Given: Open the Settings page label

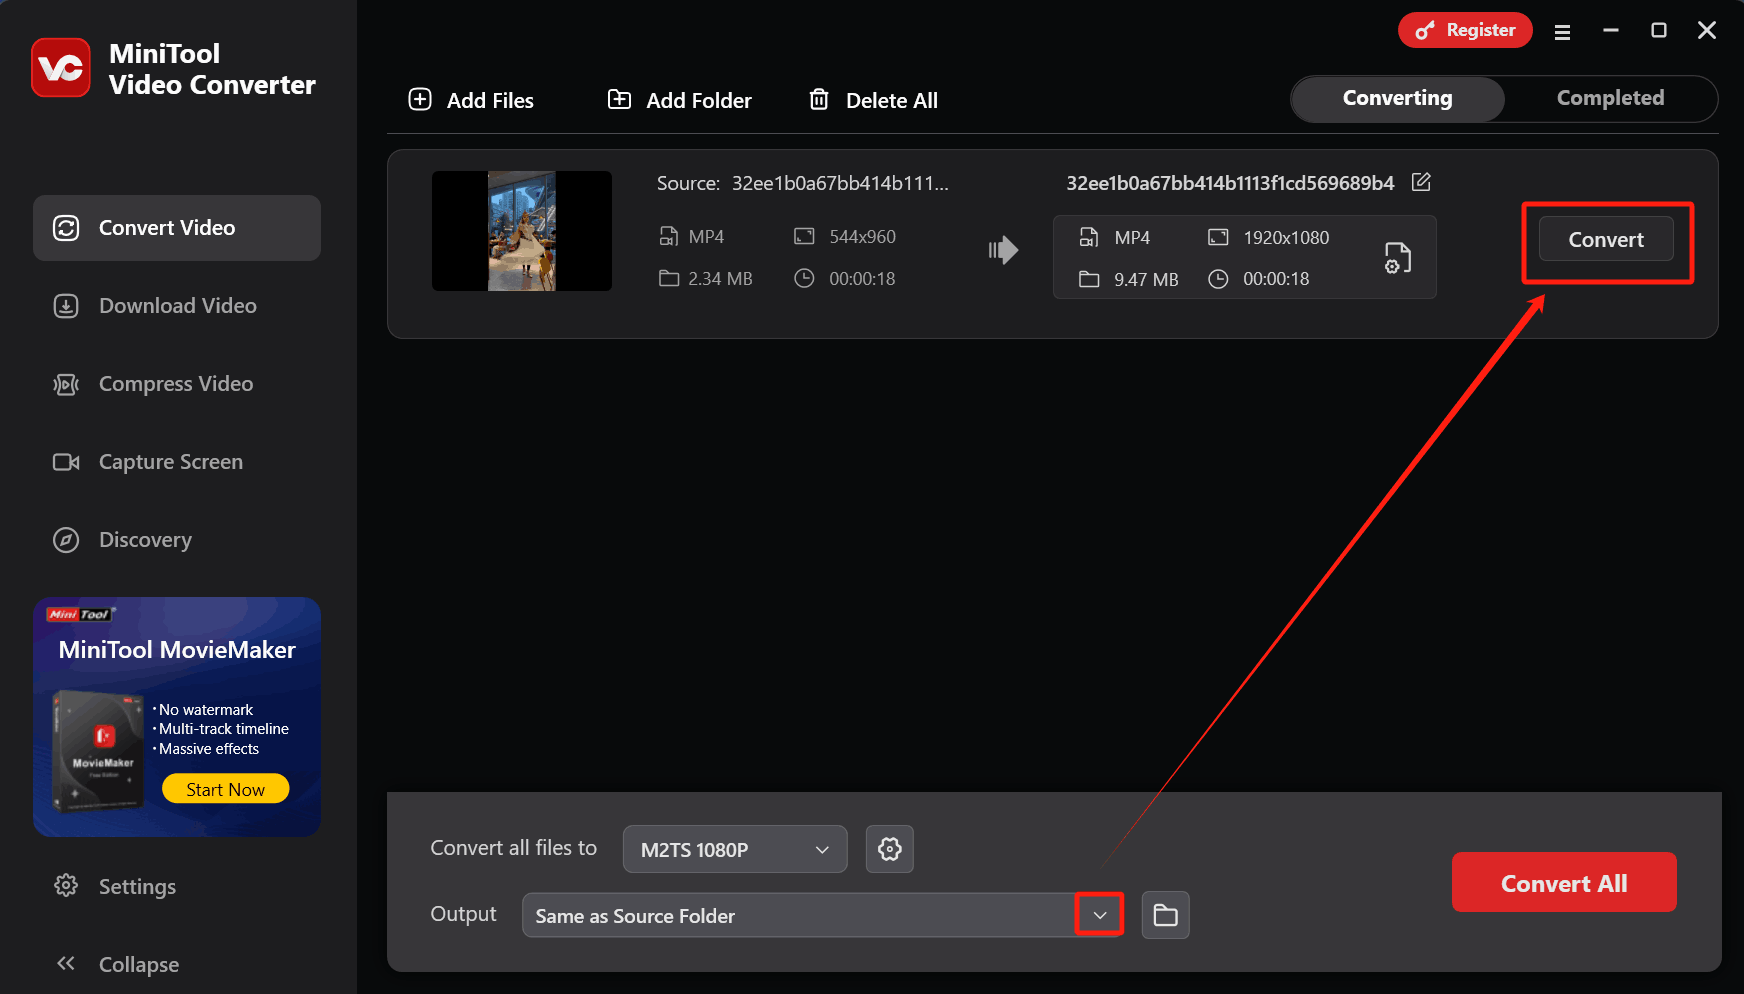Looking at the screenshot, I should [137, 887].
